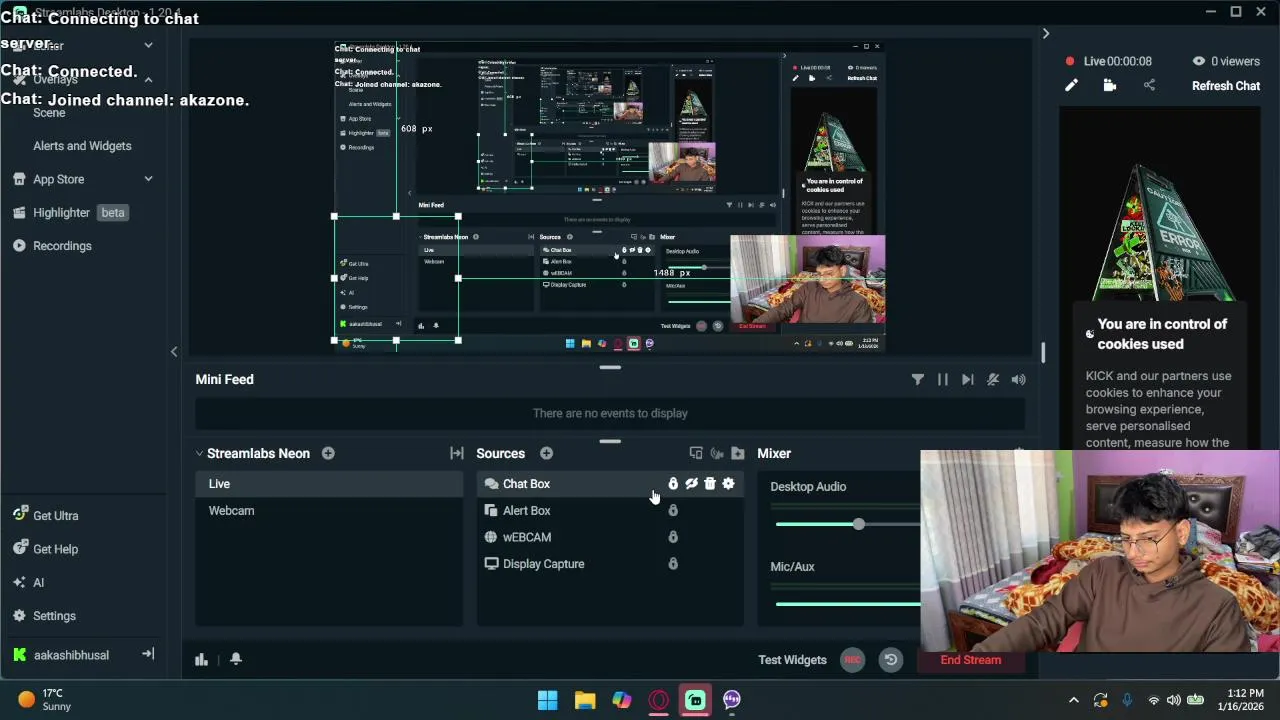Open the weather widget showing 17°C Sunny
1280x720 pixels.
pyautogui.click(x=45, y=700)
